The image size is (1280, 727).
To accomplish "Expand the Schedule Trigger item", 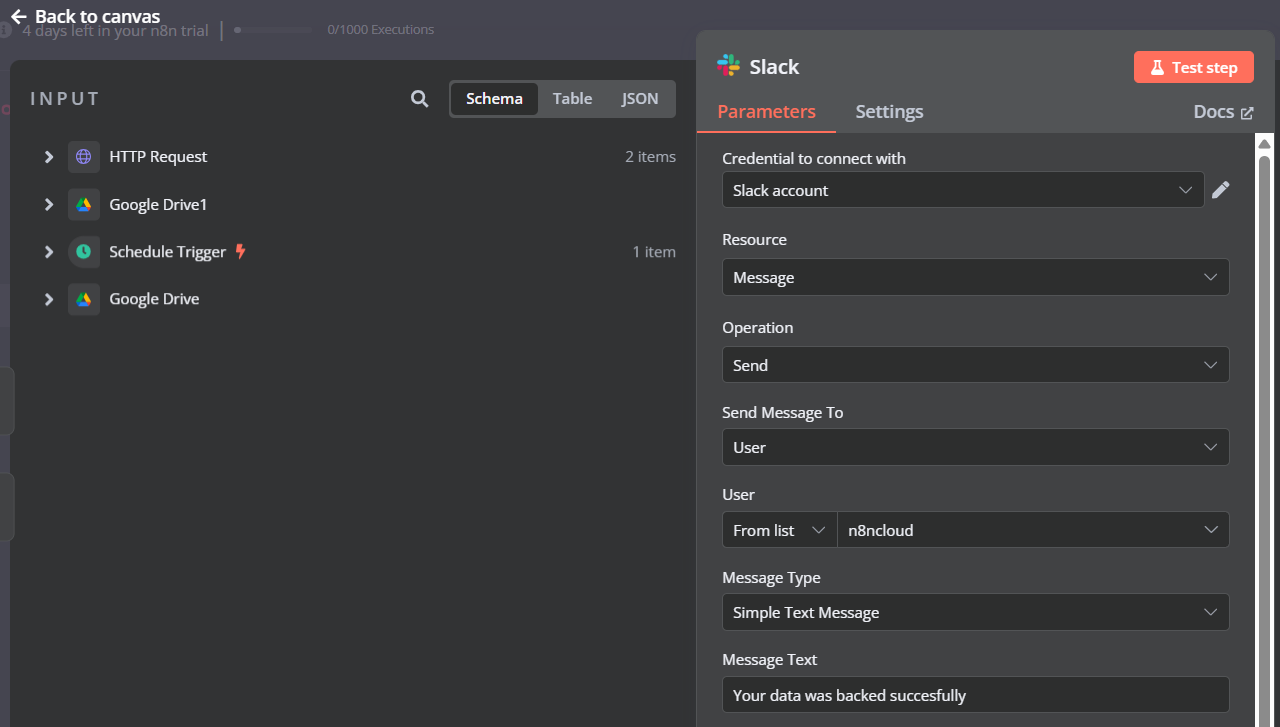I will coord(48,251).
